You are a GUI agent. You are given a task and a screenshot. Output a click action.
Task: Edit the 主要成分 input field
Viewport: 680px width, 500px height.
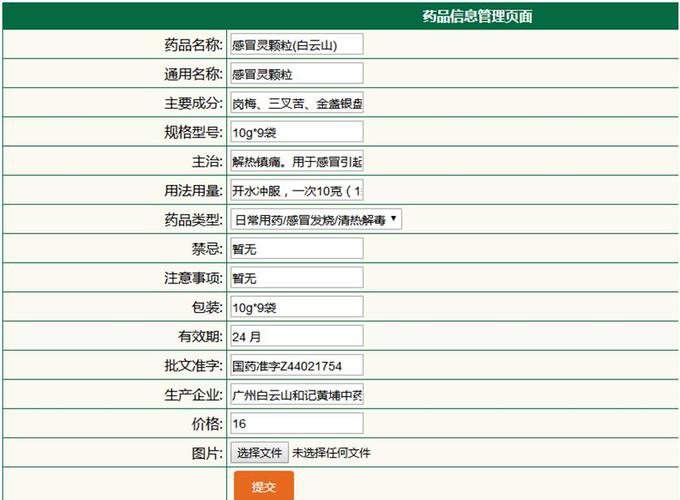tap(297, 102)
